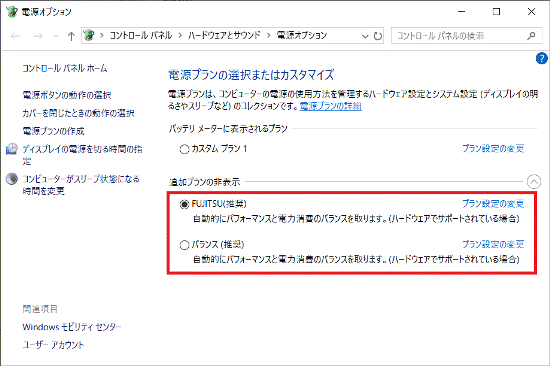Select カスタム プラン 1 radio button

[x=184, y=149]
